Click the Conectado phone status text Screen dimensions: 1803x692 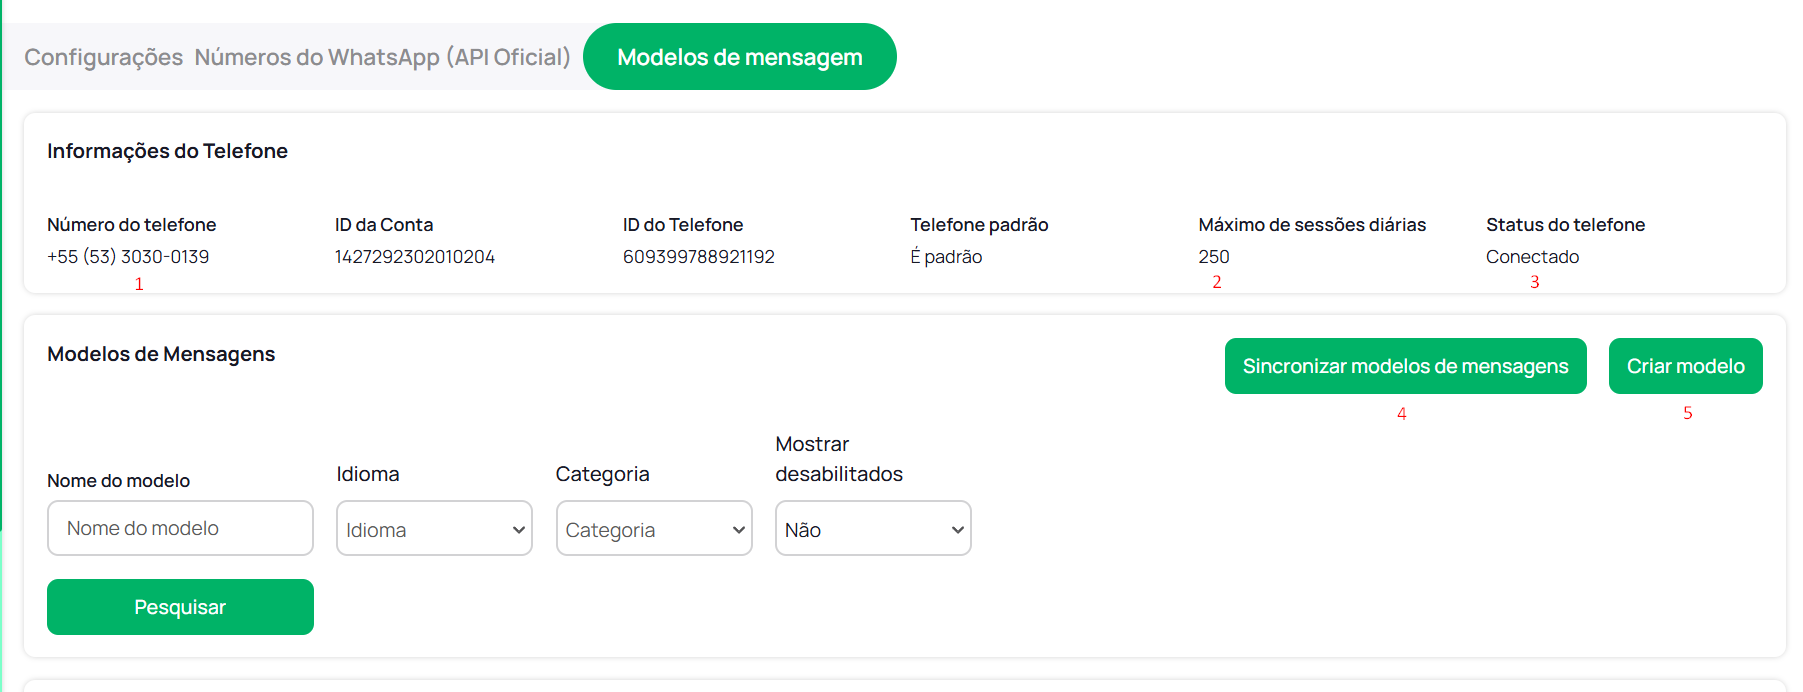(1532, 257)
